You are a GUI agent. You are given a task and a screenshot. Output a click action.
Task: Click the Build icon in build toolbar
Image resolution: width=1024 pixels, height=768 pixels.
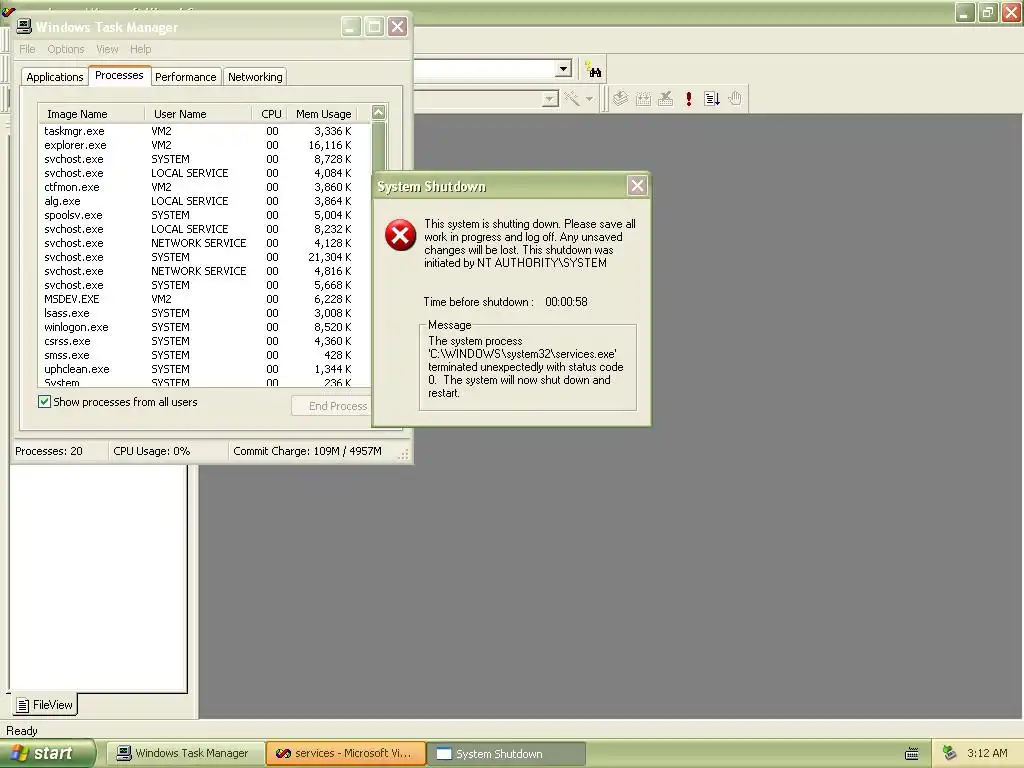[x=643, y=99]
